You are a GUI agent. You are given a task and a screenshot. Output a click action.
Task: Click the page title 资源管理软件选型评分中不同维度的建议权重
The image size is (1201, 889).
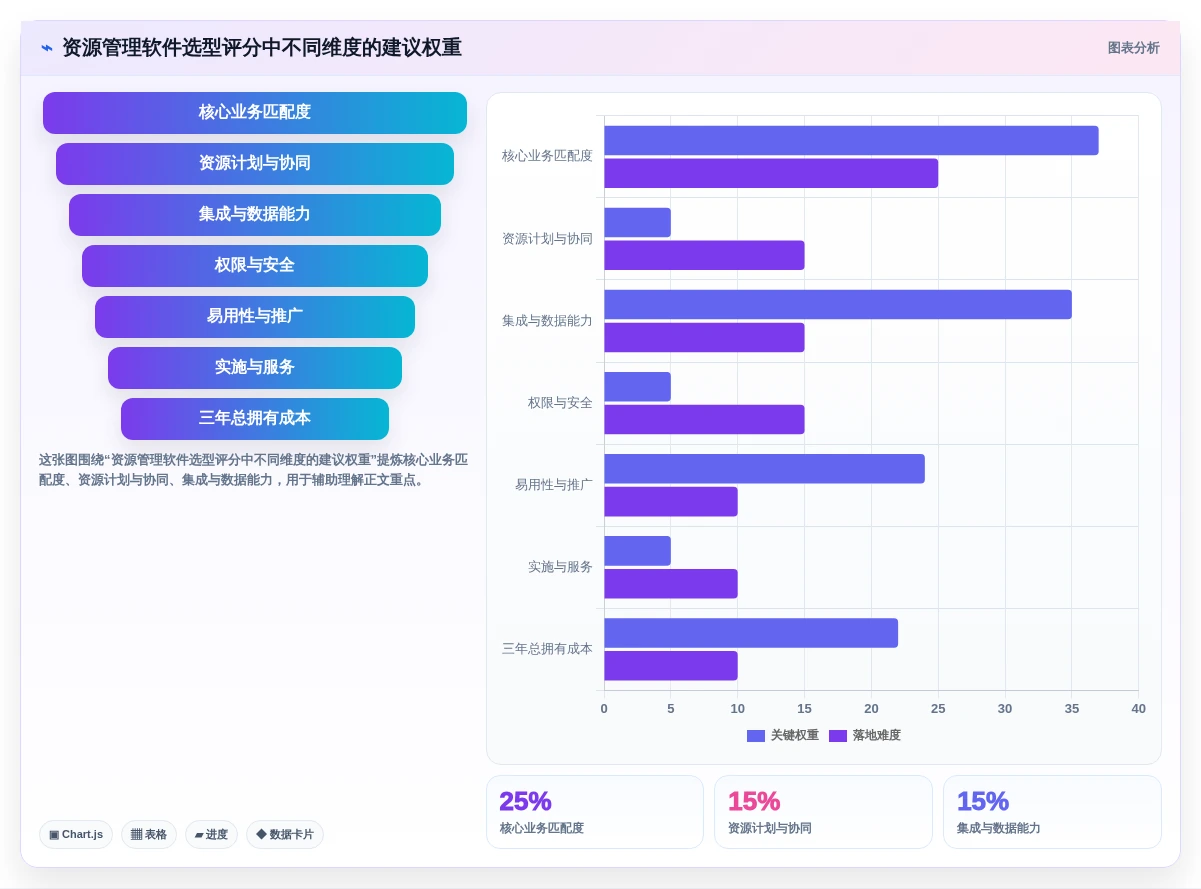[262, 48]
